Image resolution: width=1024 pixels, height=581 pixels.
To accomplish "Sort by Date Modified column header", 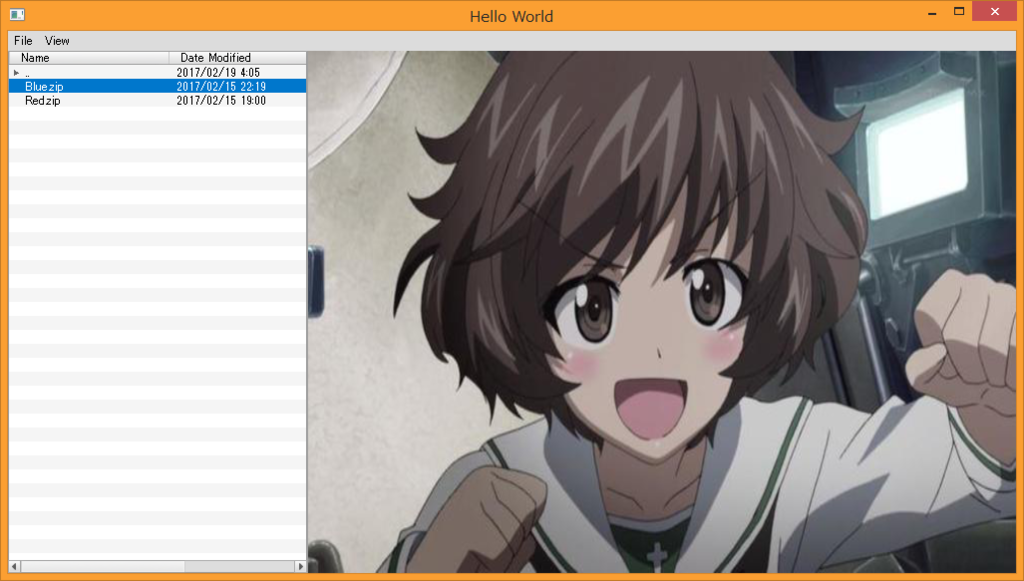I will 238,57.
